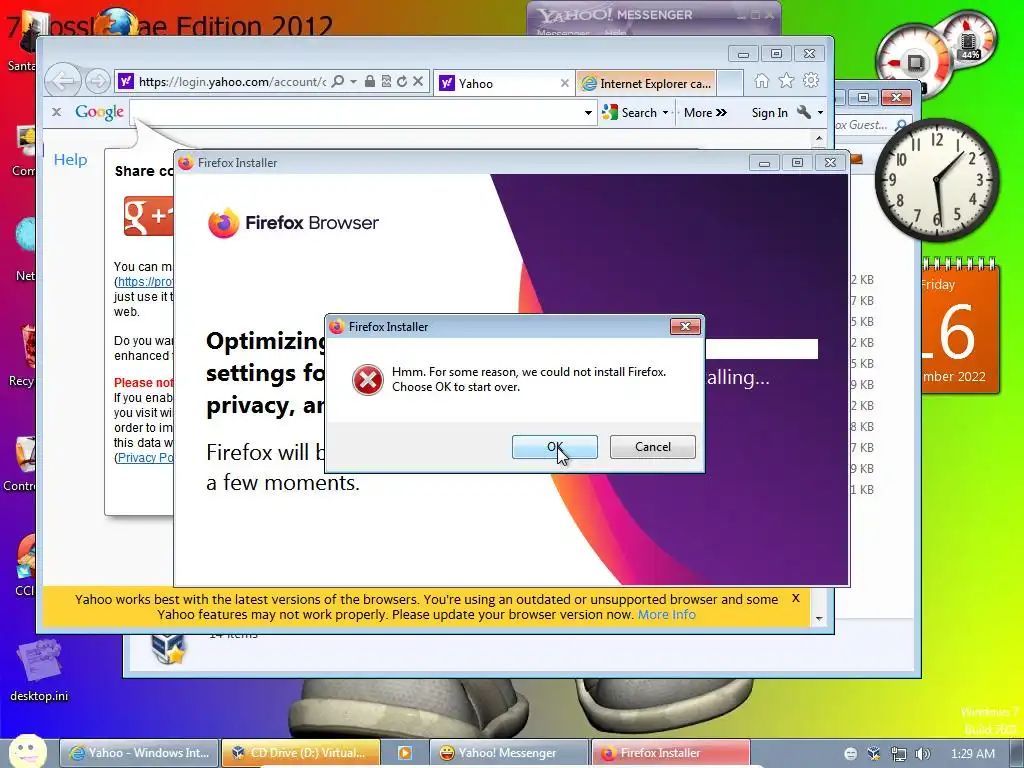Click the login.yahoo.com address bar
This screenshot has height=768, width=1024.
231,82
